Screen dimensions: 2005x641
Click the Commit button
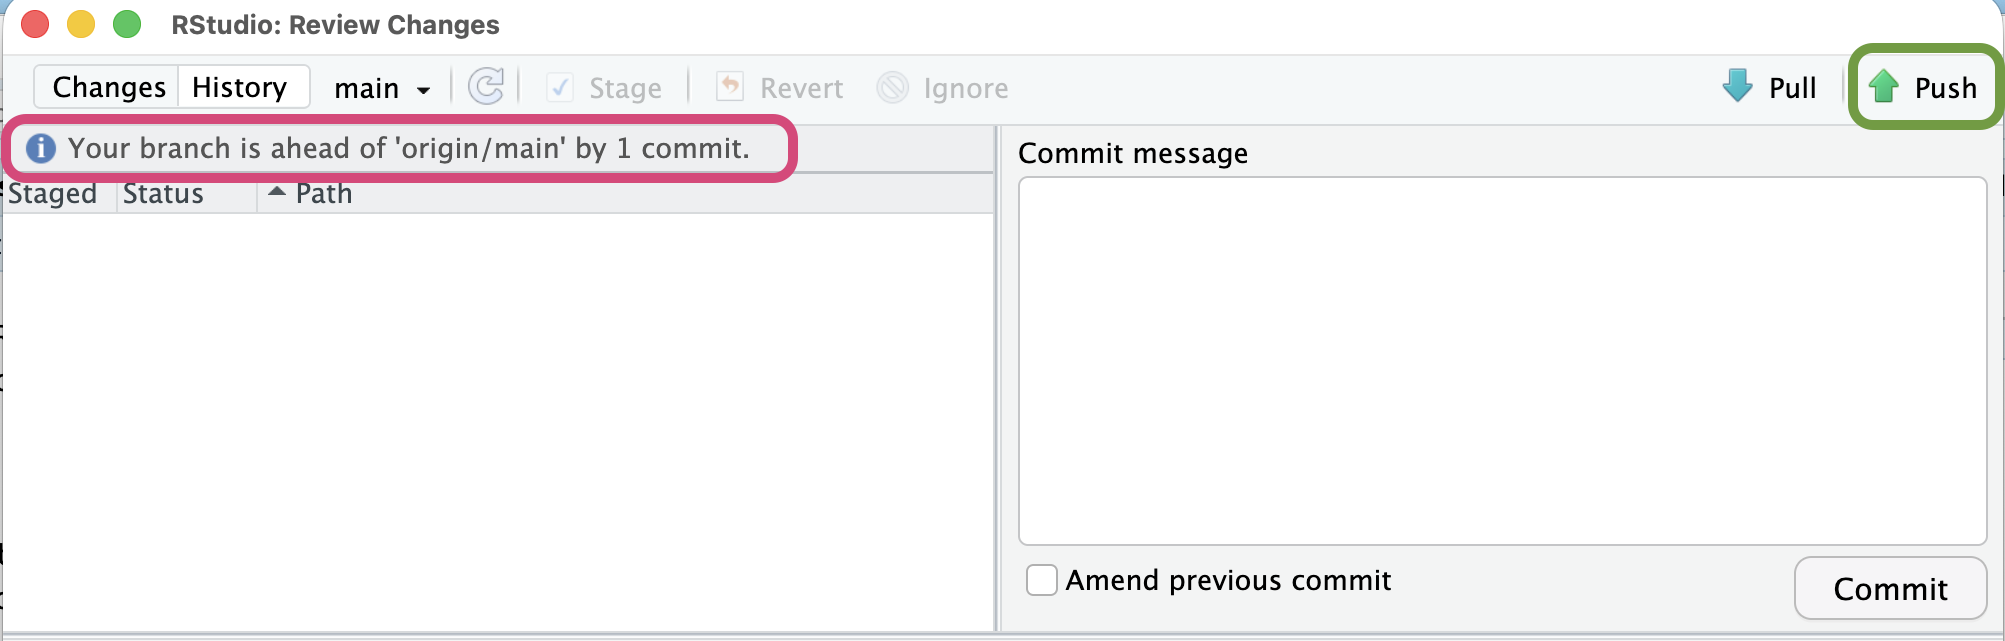[x=1890, y=588]
